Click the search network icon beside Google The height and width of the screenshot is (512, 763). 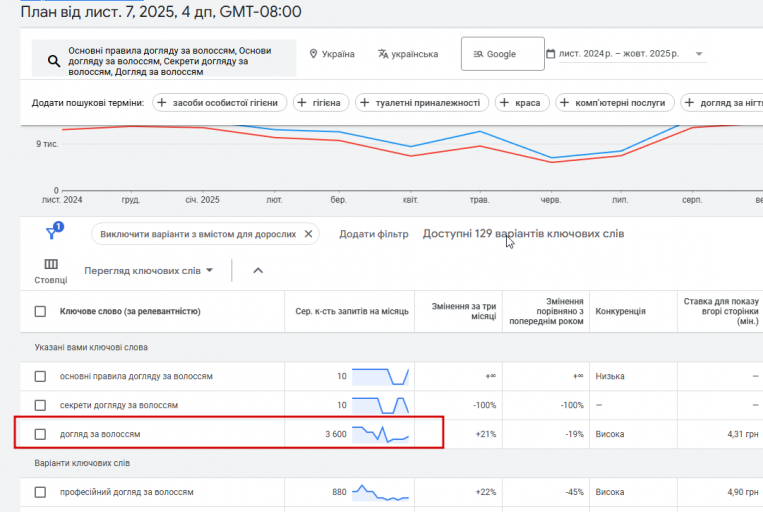click(478, 54)
